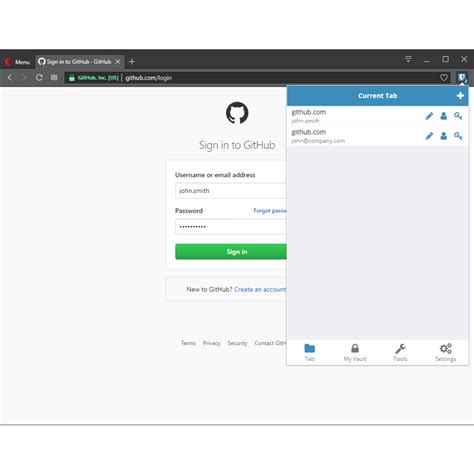
Task: Reload the current page
Action: (x=39, y=78)
